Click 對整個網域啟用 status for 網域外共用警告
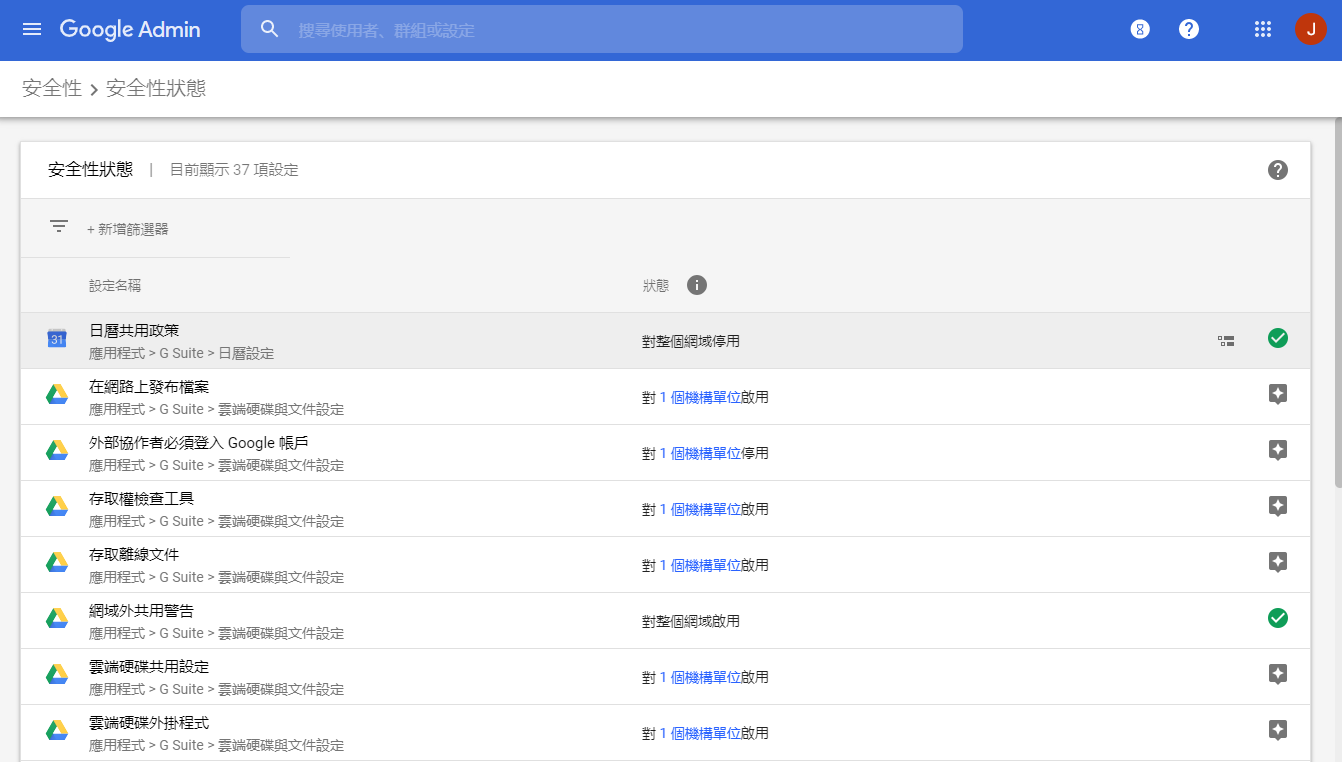The width and height of the screenshot is (1342, 762). pyautogui.click(x=691, y=621)
